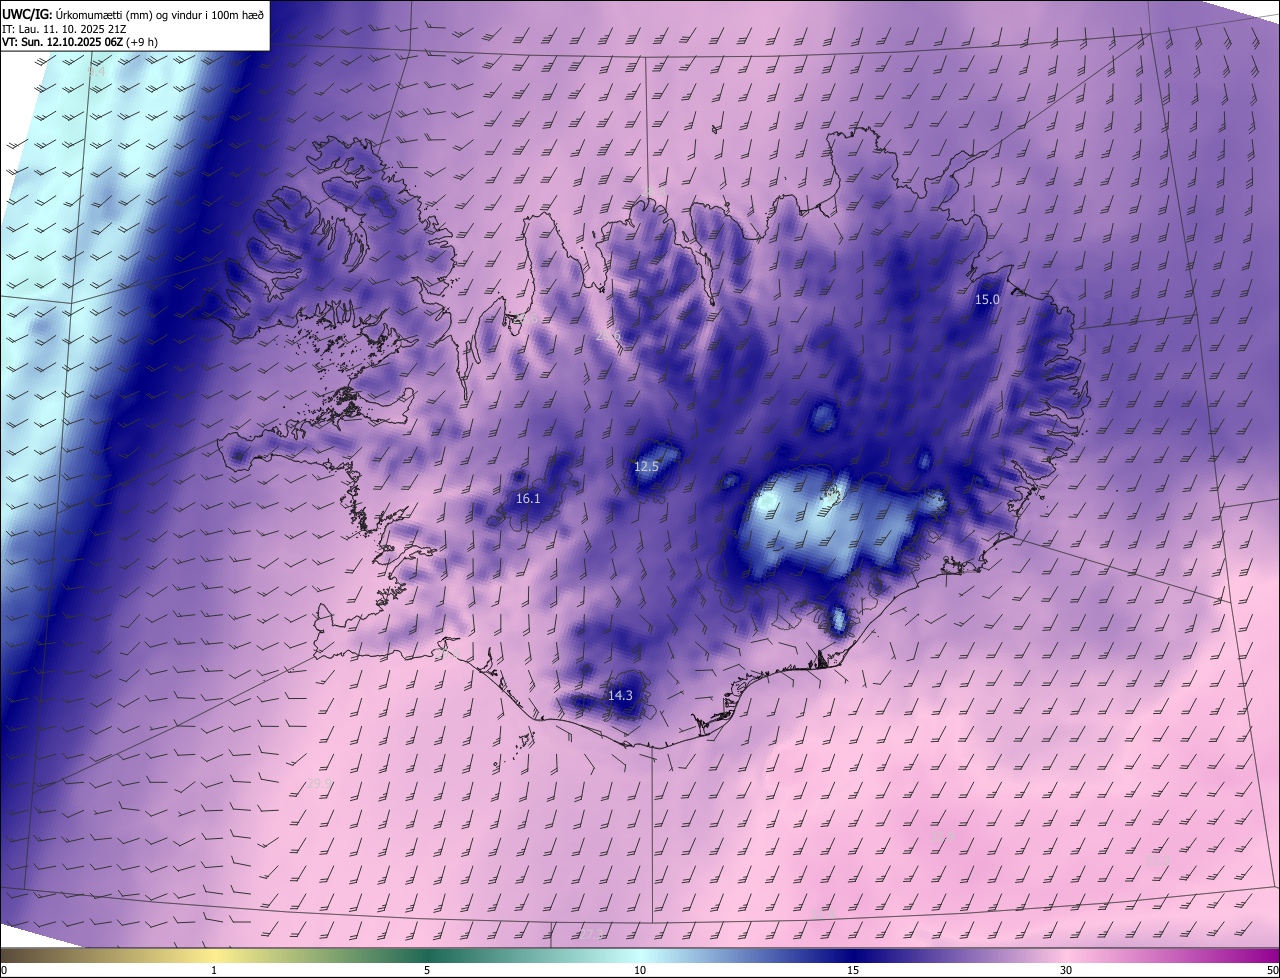
Task: Click the 'IT: Lau. 11. 10. 2025 21Z' line
Action: pyautogui.click(x=62, y=28)
